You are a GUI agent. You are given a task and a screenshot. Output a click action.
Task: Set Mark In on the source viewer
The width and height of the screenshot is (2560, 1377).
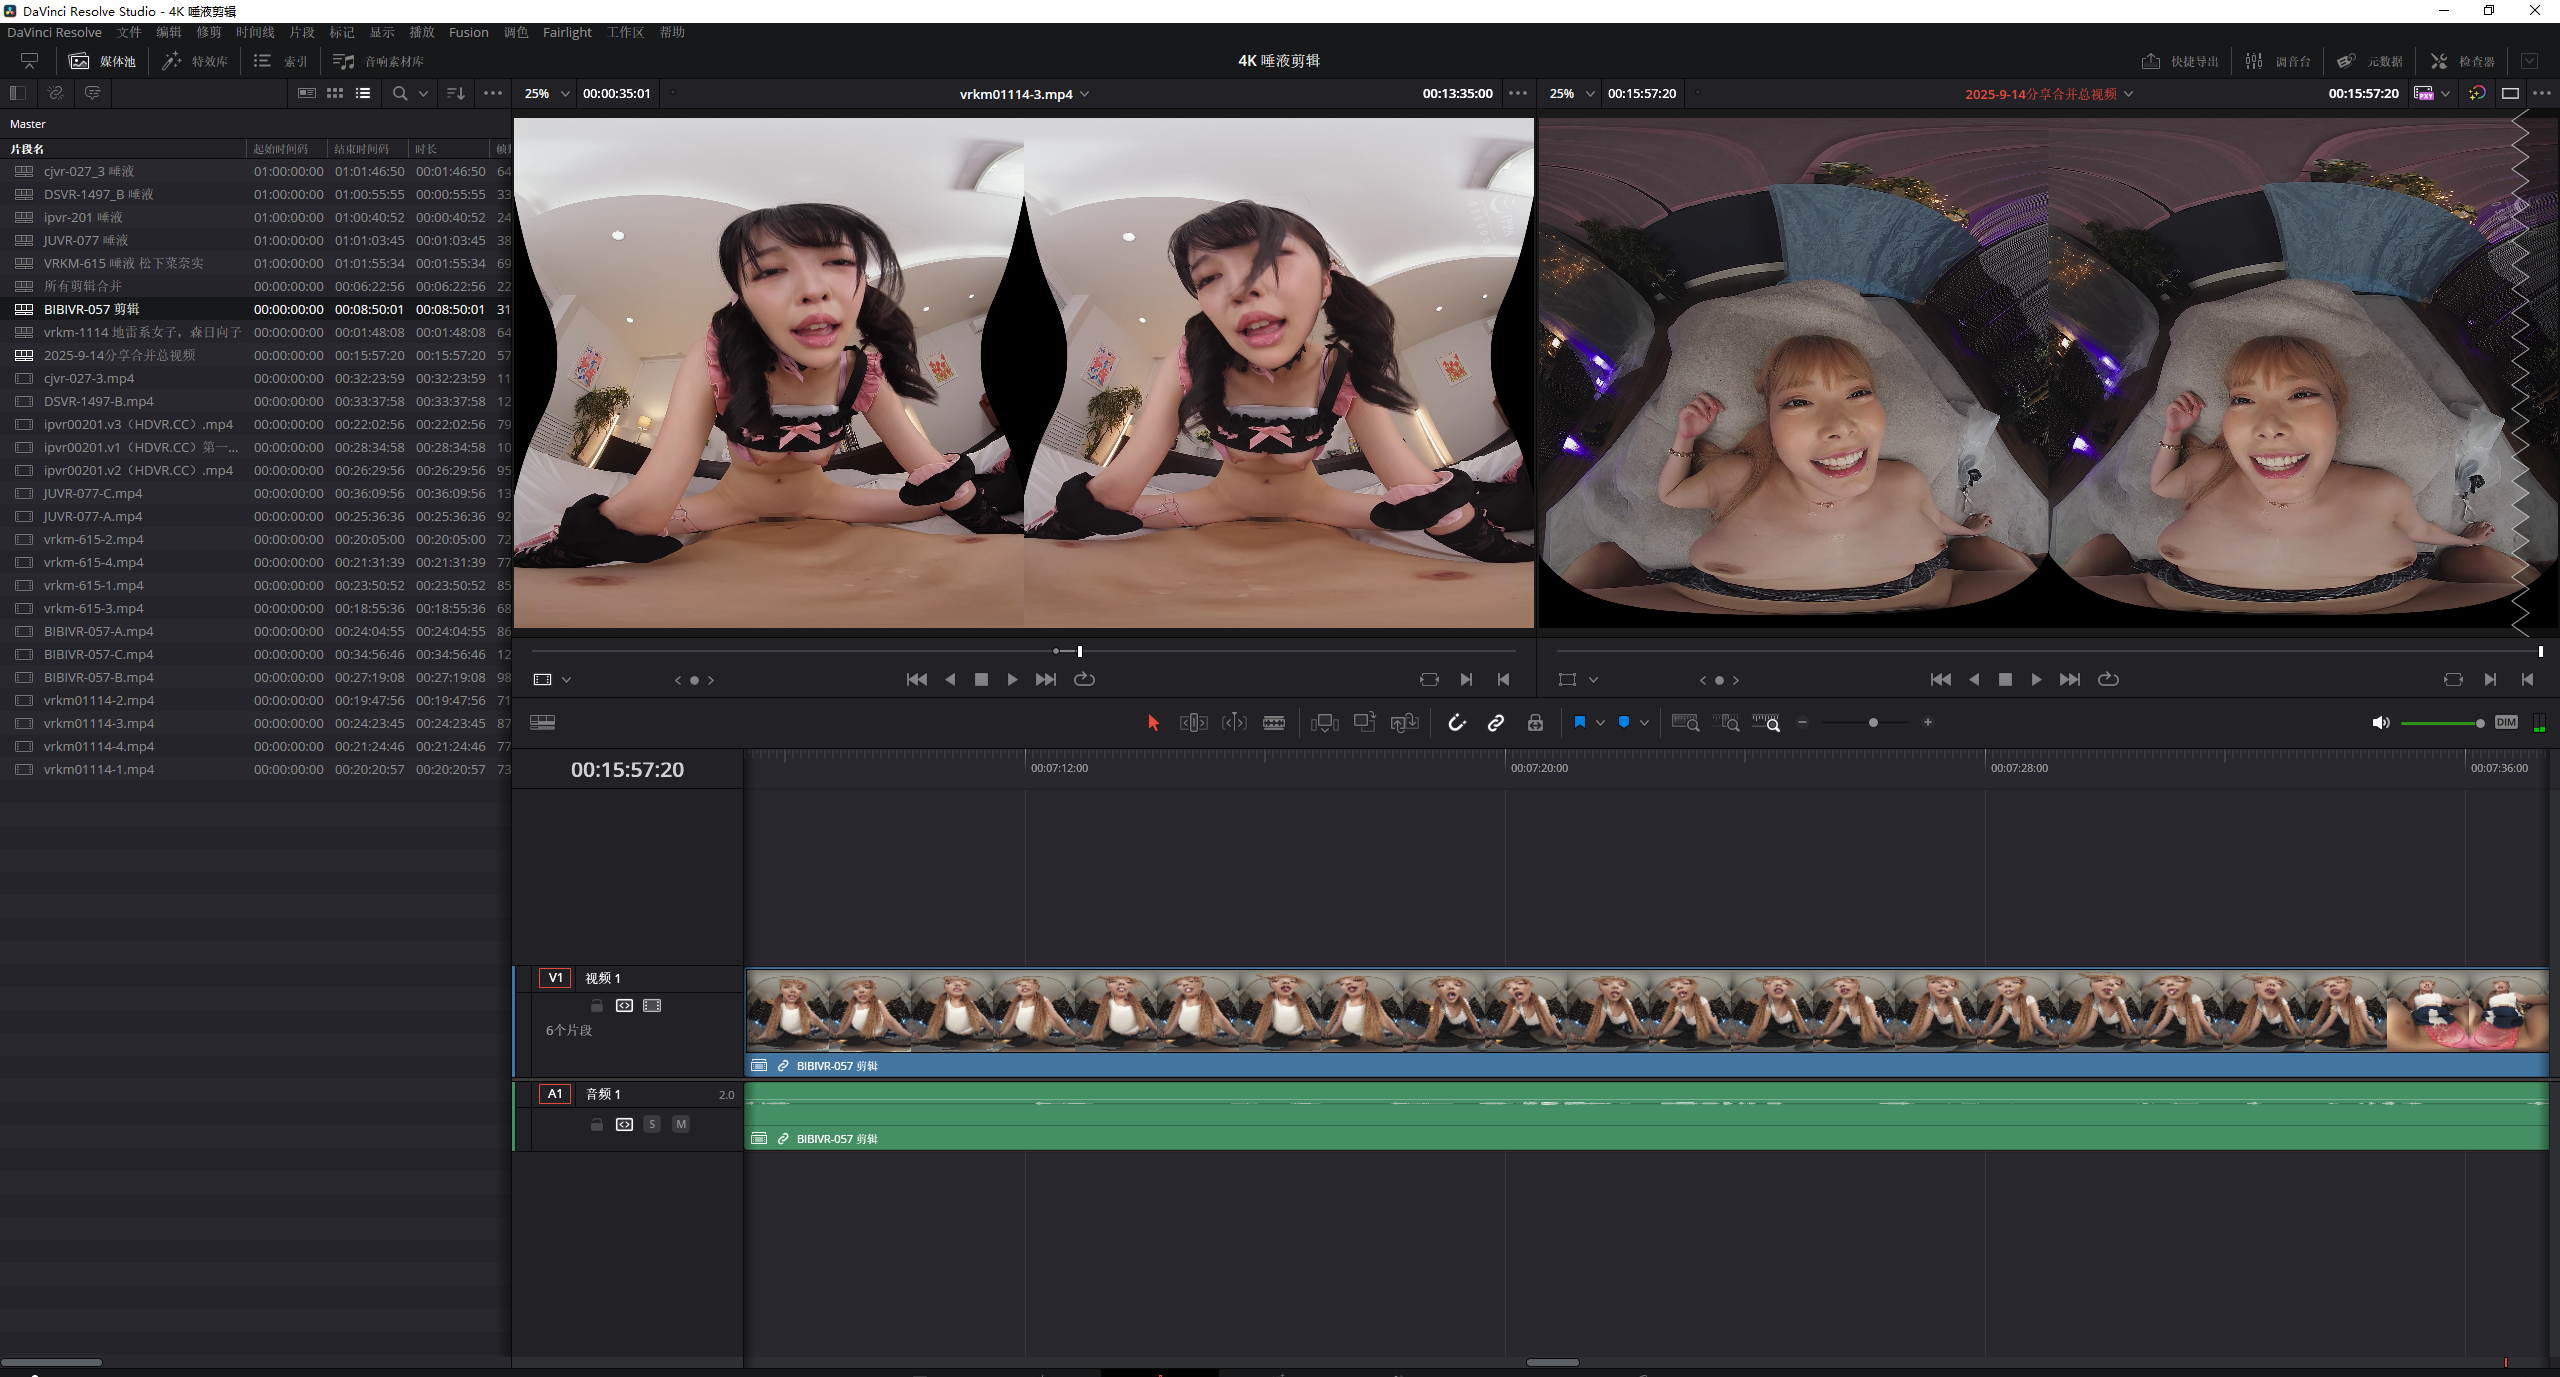click(x=1466, y=679)
